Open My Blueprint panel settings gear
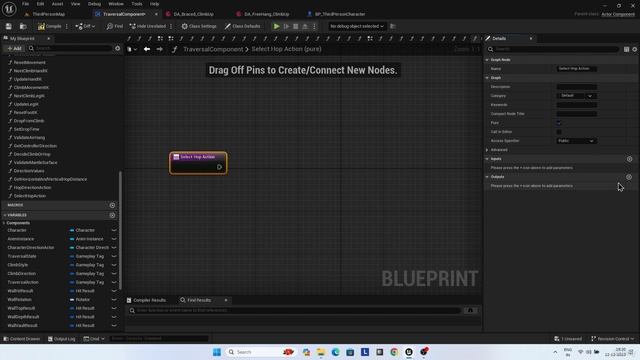 (118, 48)
